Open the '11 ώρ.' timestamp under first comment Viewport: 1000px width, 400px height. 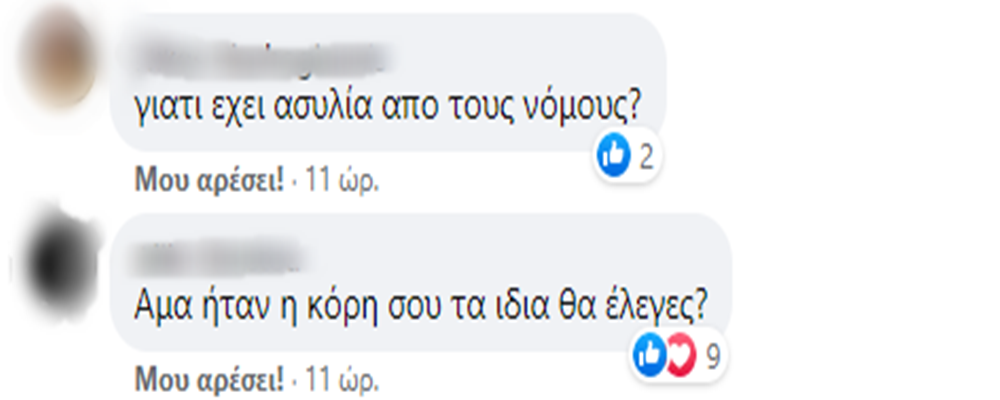342,181
